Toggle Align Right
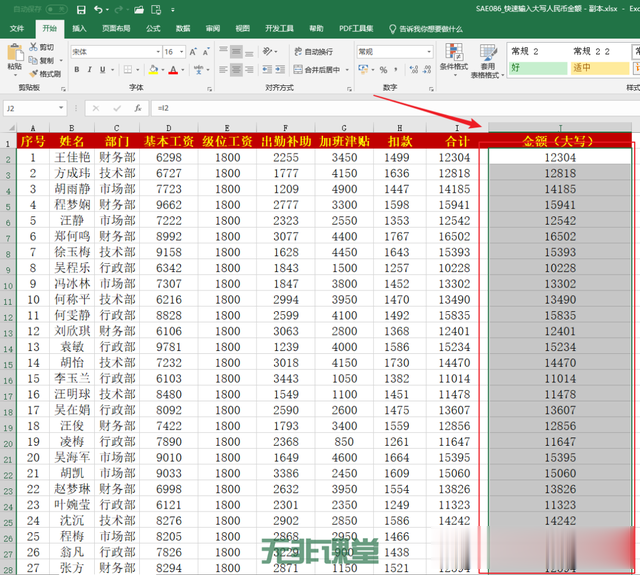Viewport: 640px width, 575px height. [x=249, y=70]
